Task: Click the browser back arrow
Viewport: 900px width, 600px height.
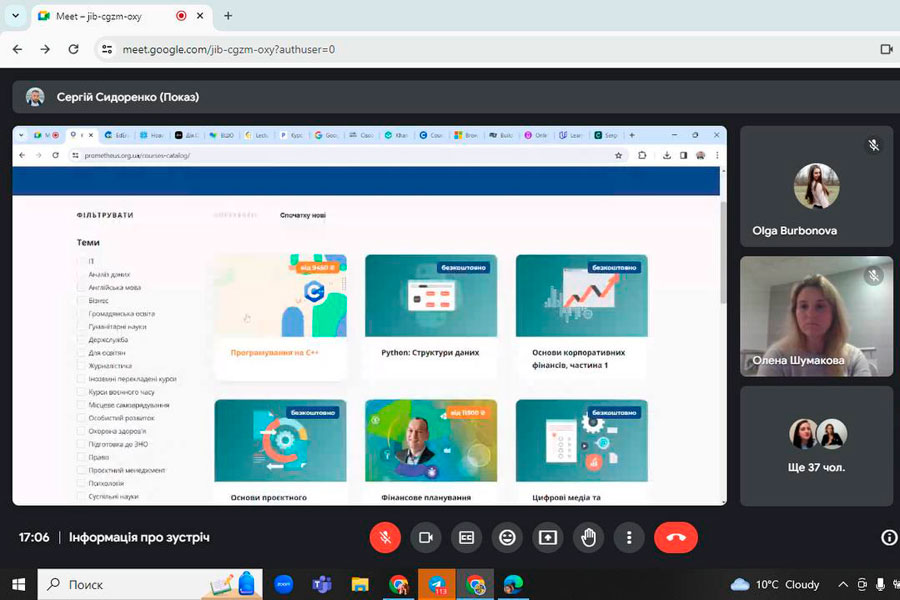Action: click(17, 49)
